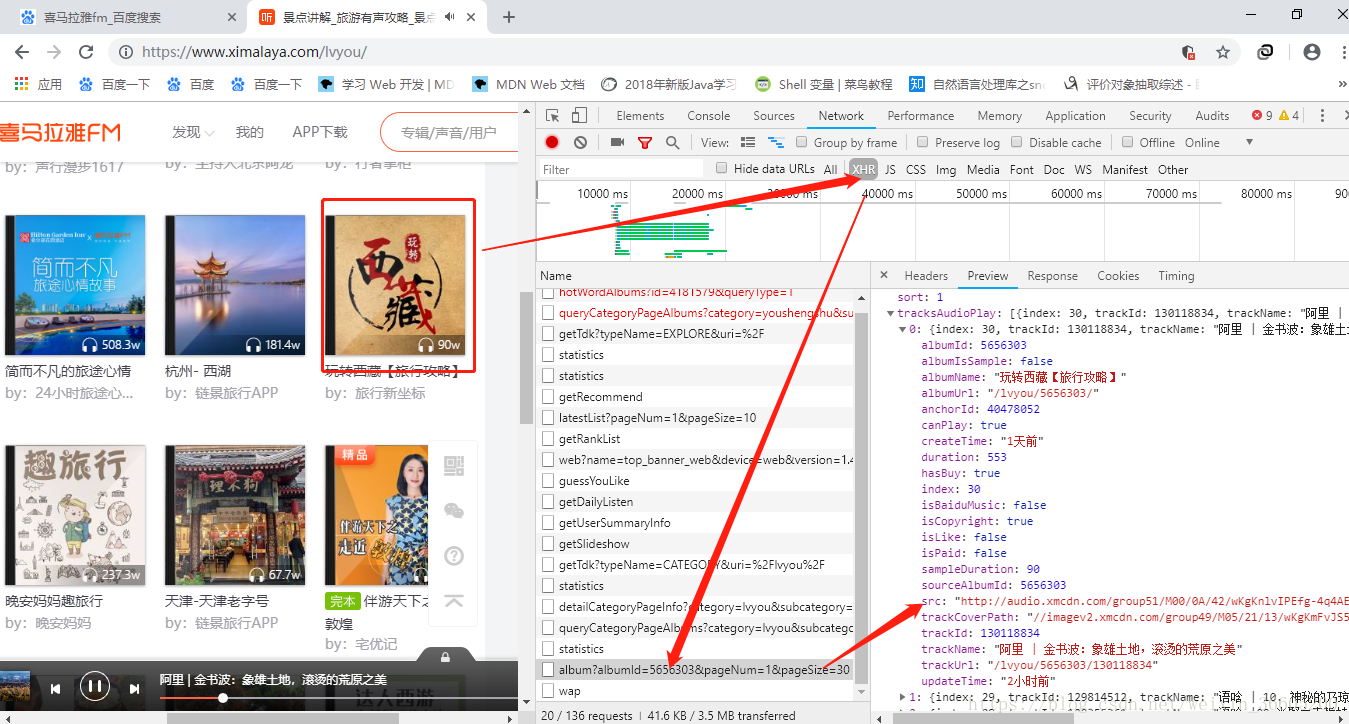Enable Preserve log checkbox
The width and height of the screenshot is (1349, 724).
[x=923, y=142]
